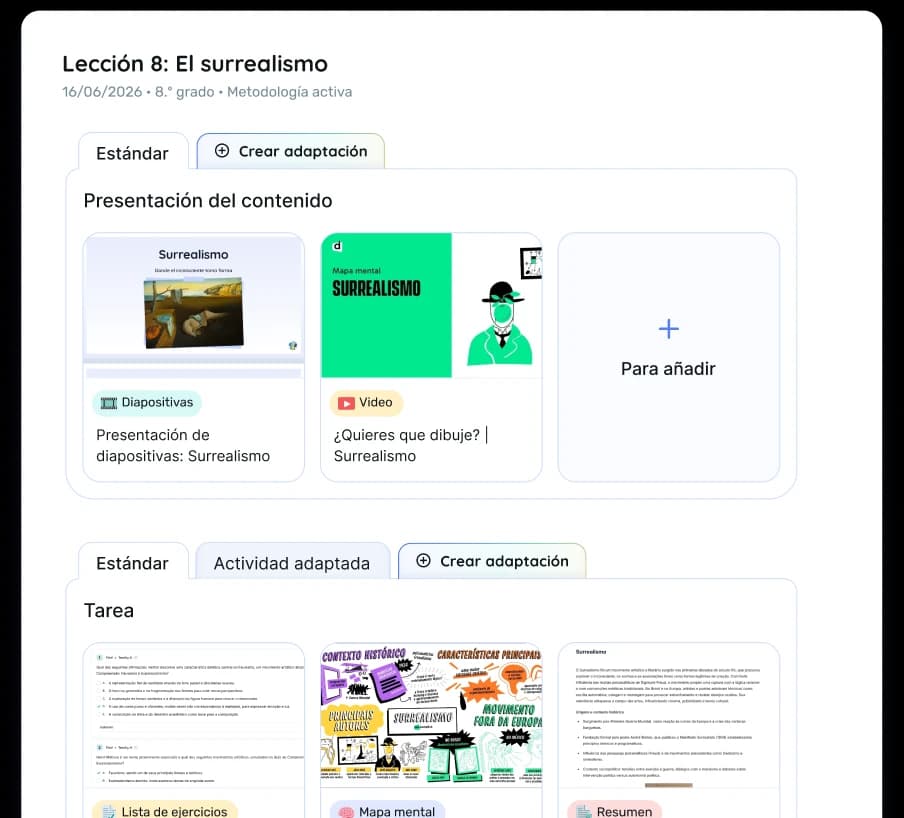Click the Diapositivas tag icon

pyautogui.click(x=108, y=403)
